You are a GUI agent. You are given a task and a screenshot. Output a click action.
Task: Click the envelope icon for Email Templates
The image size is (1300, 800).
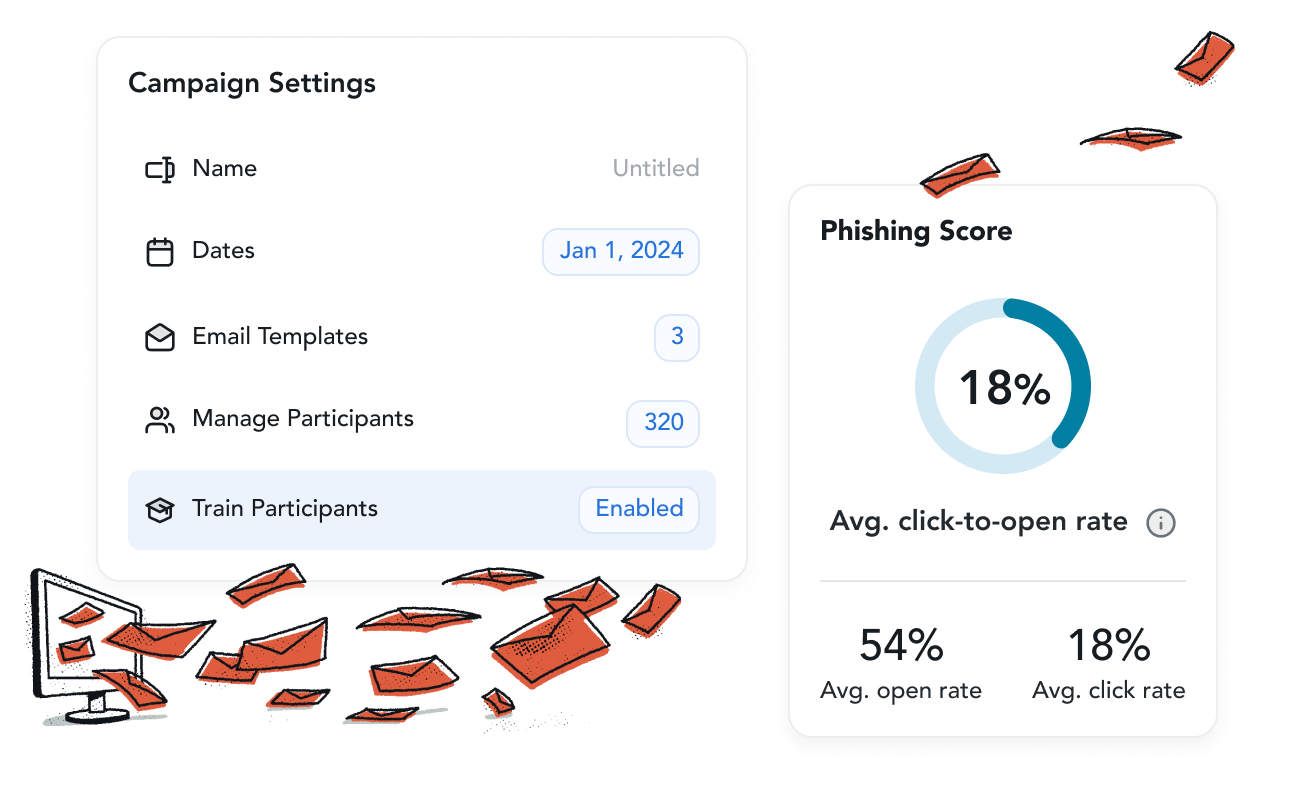[x=160, y=338]
